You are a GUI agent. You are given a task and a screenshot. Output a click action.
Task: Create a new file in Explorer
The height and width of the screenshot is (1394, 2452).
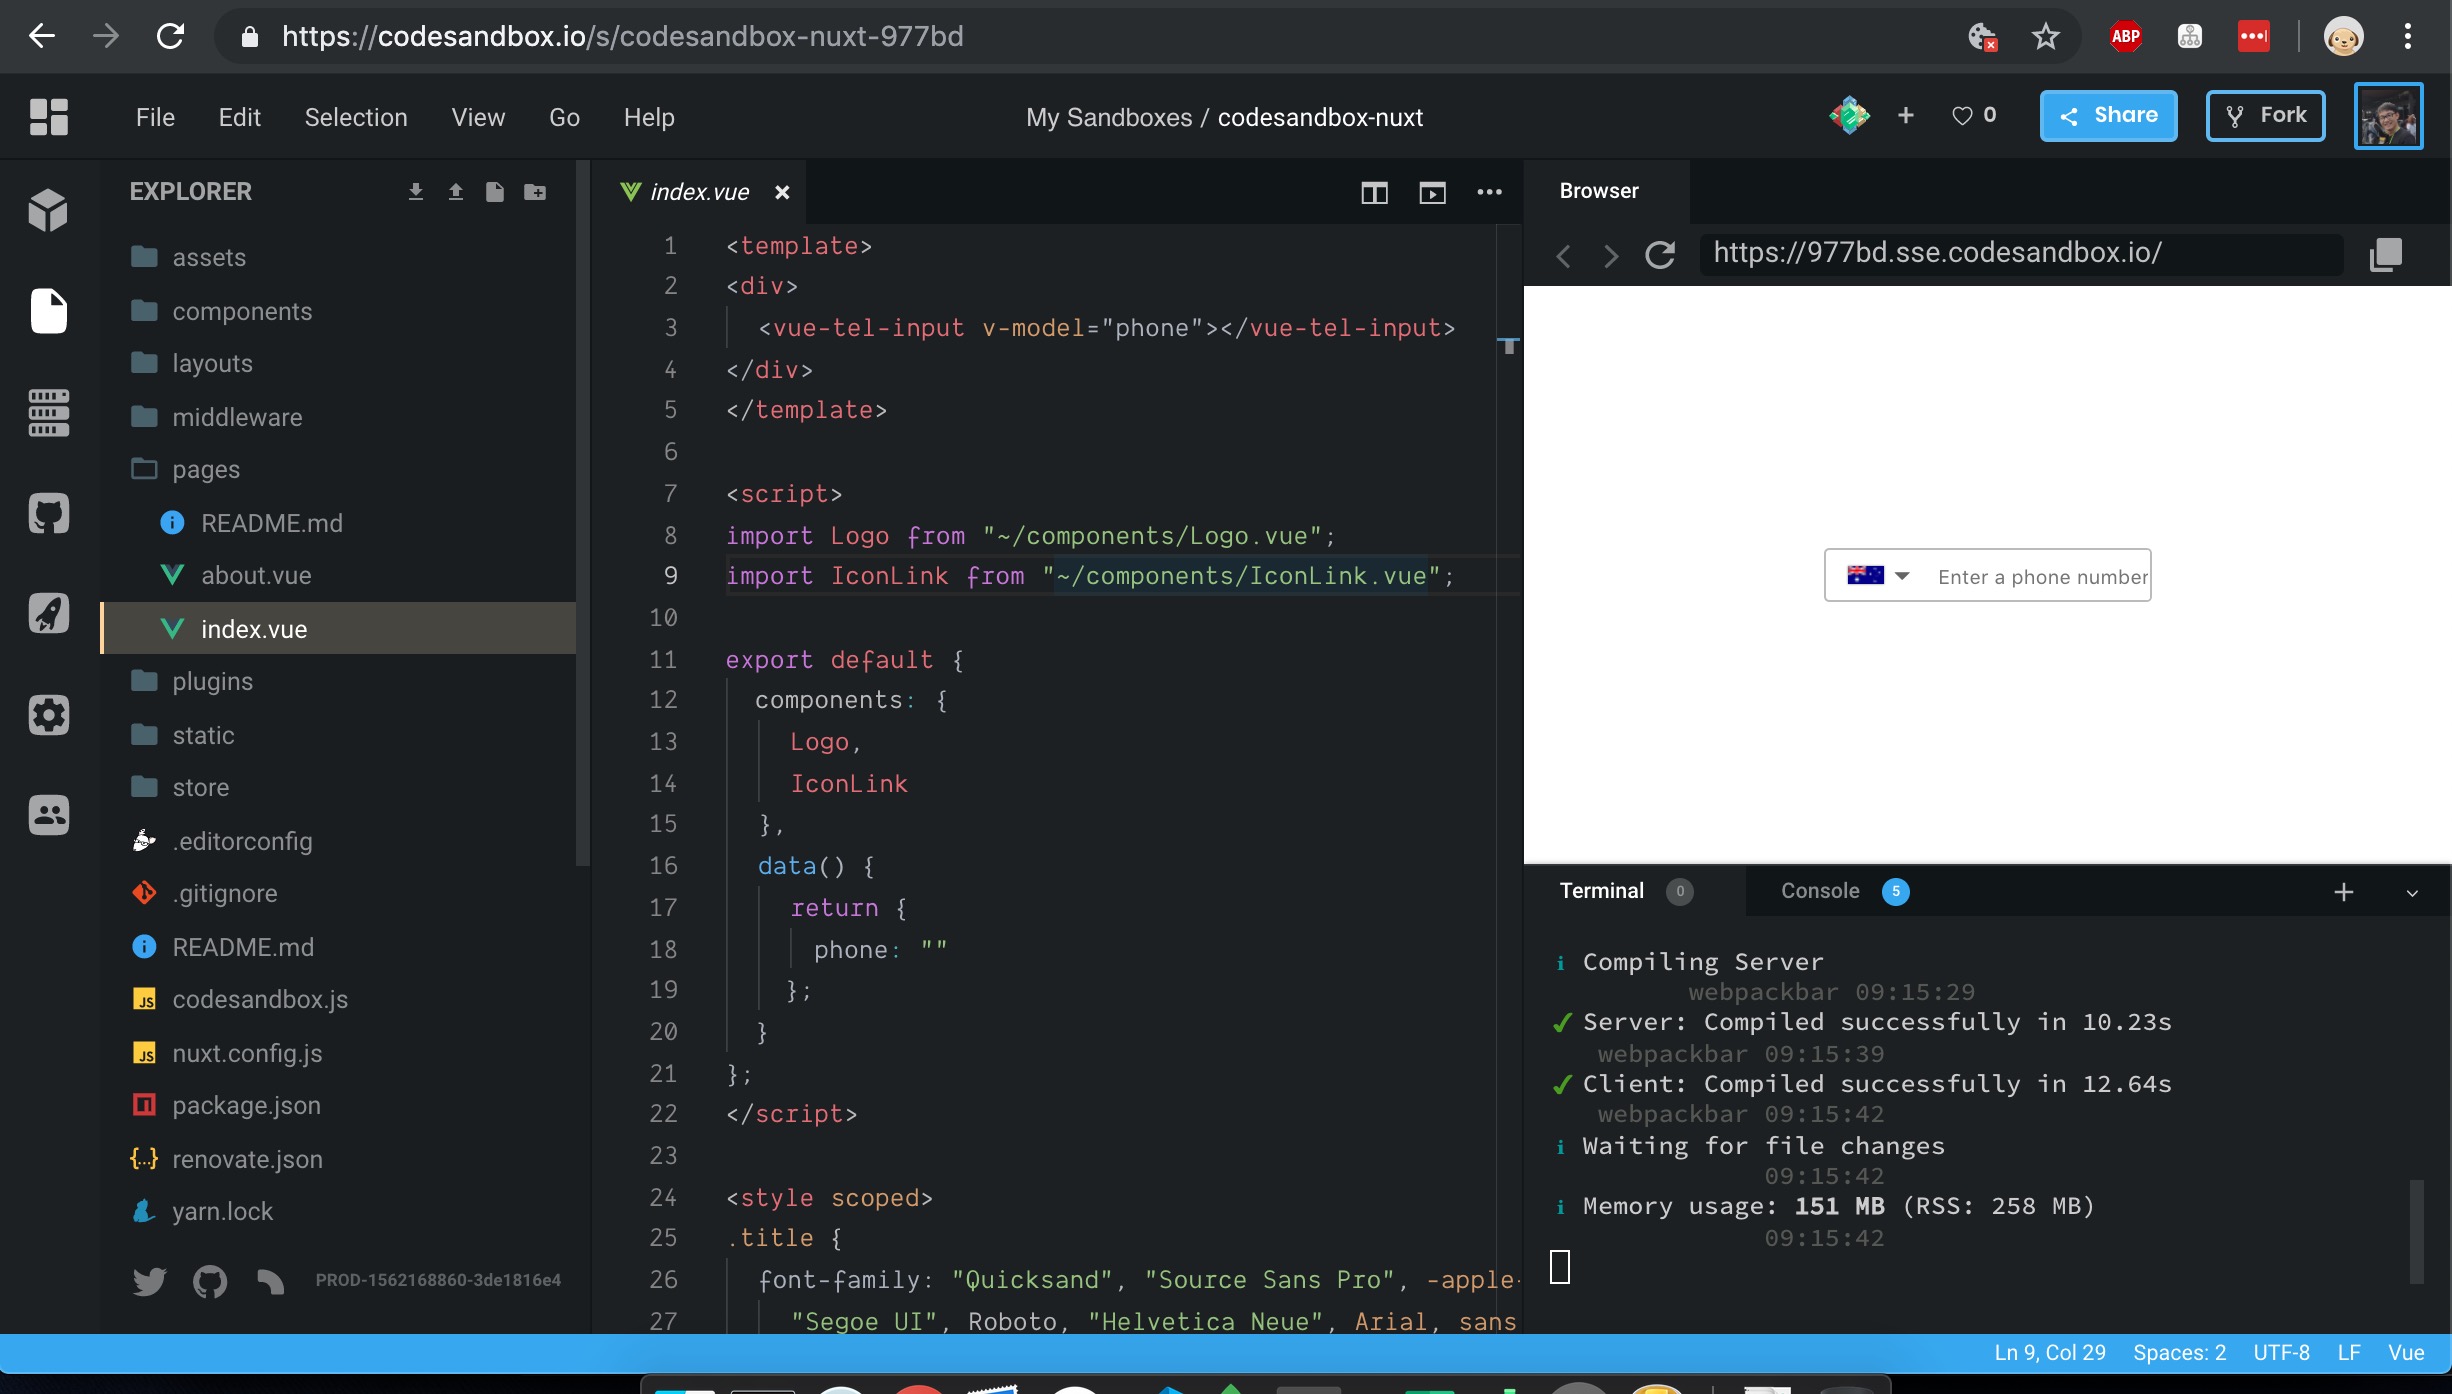point(494,191)
